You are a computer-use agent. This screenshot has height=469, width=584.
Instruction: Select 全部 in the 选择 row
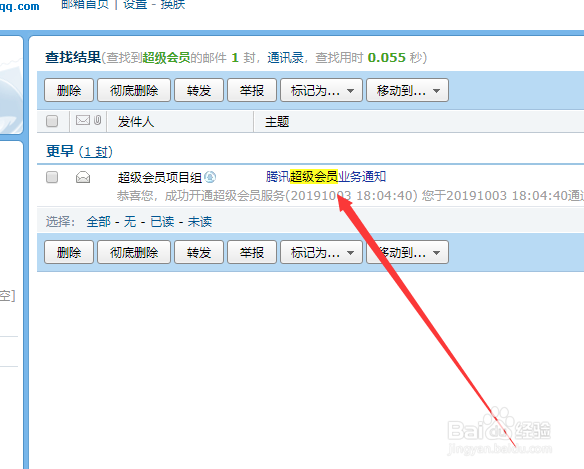pos(98,222)
